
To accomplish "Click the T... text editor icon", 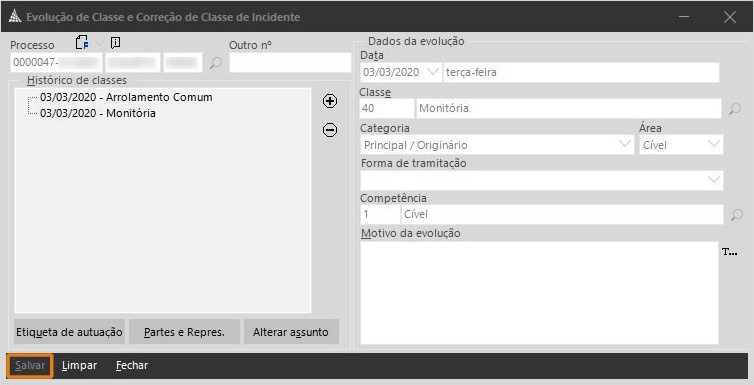I will pyautogui.click(x=729, y=252).
